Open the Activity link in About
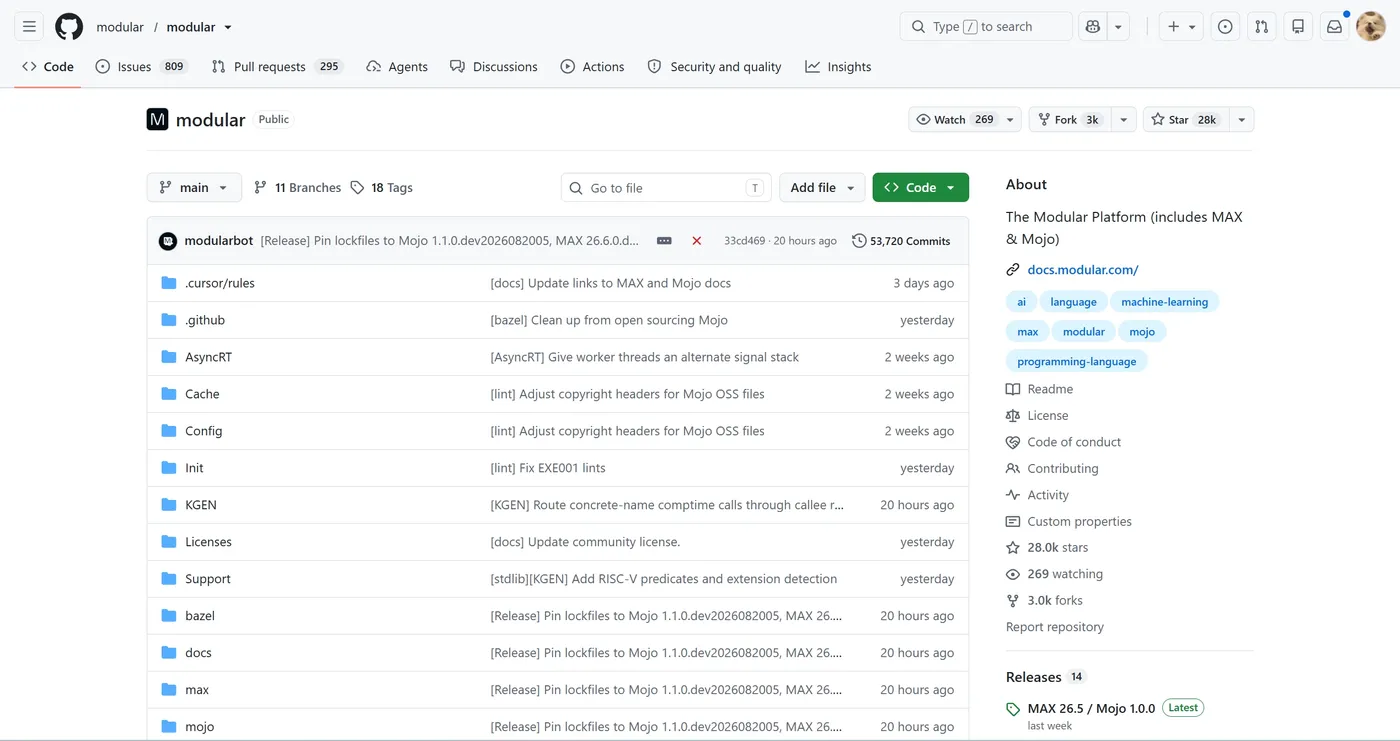This screenshot has height=741, width=1400. [1048, 495]
